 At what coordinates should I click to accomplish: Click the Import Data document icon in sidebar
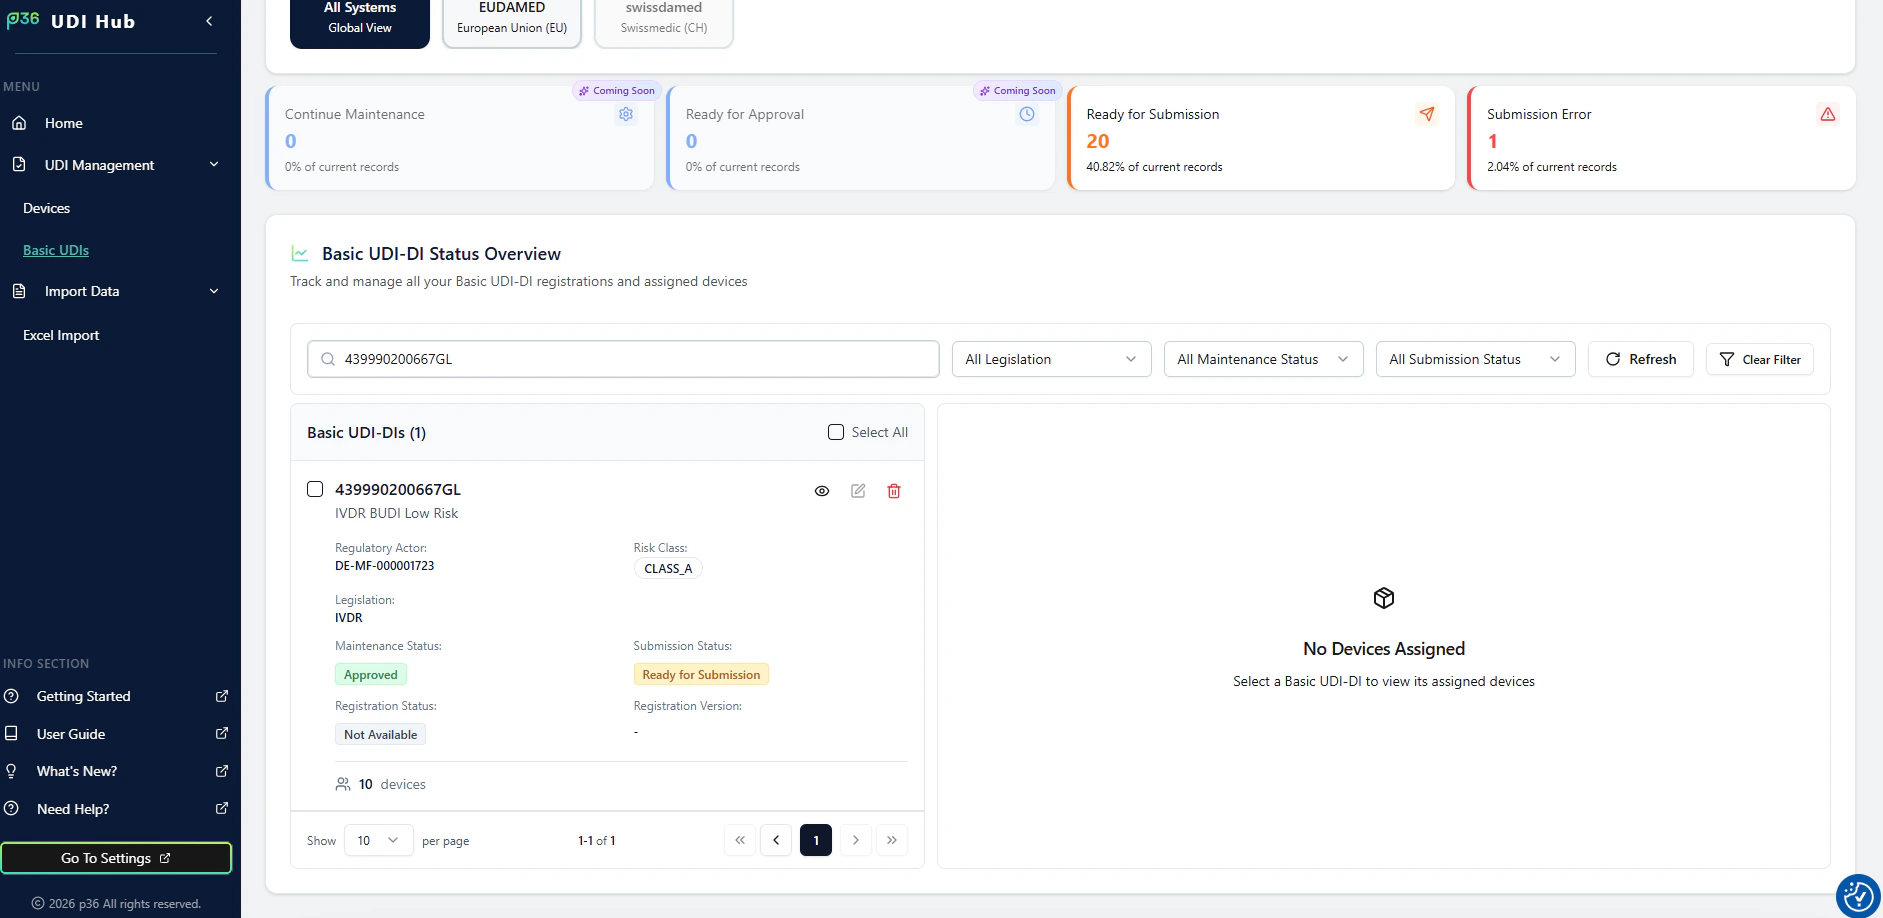[x=19, y=290]
